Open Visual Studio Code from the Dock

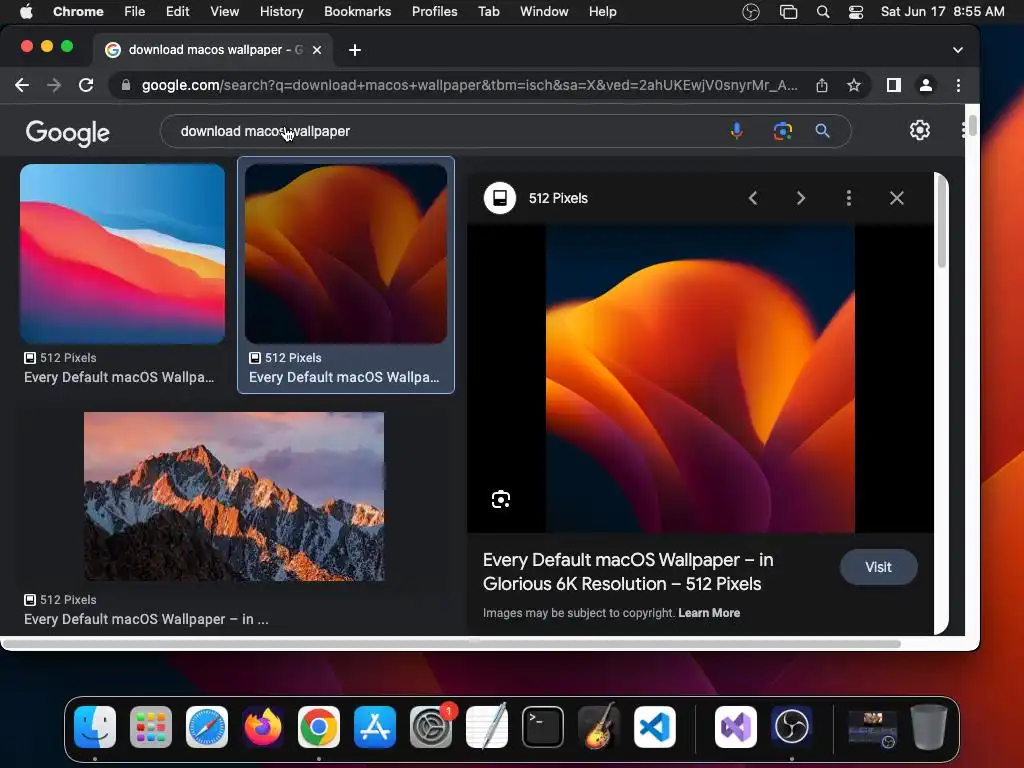[654, 727]
